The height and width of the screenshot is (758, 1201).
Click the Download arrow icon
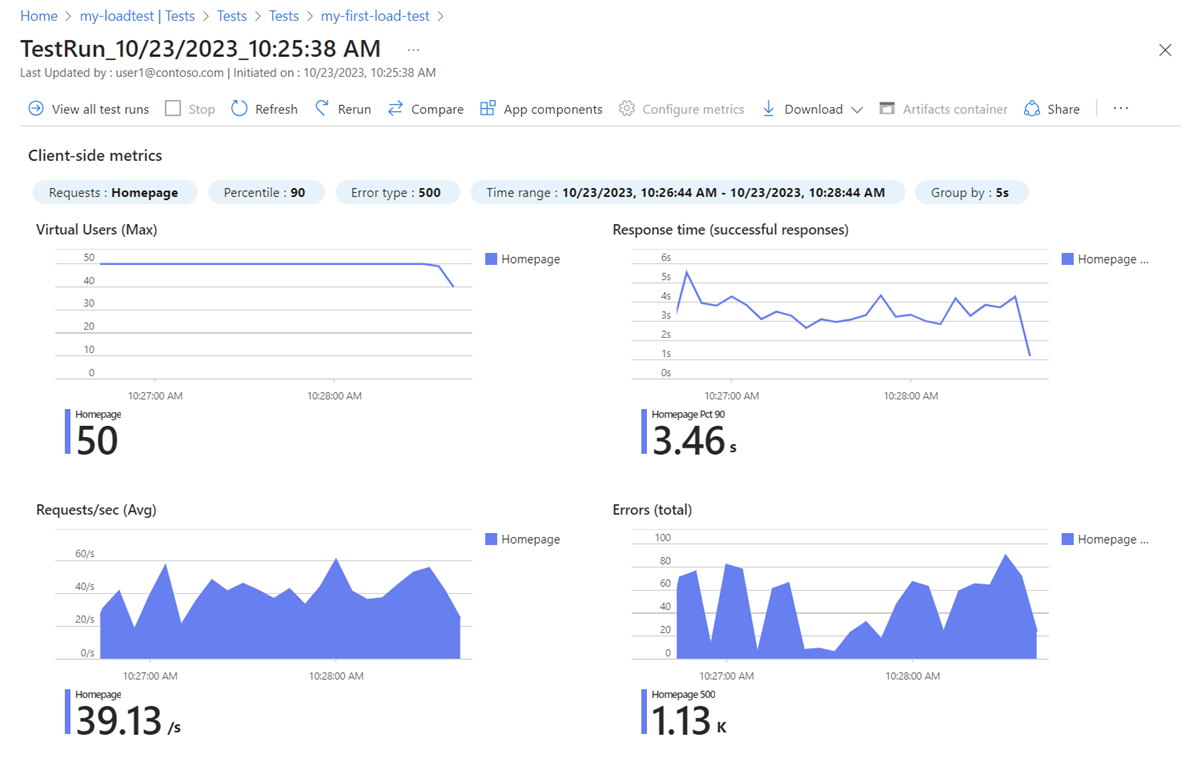tap(769, 109)
